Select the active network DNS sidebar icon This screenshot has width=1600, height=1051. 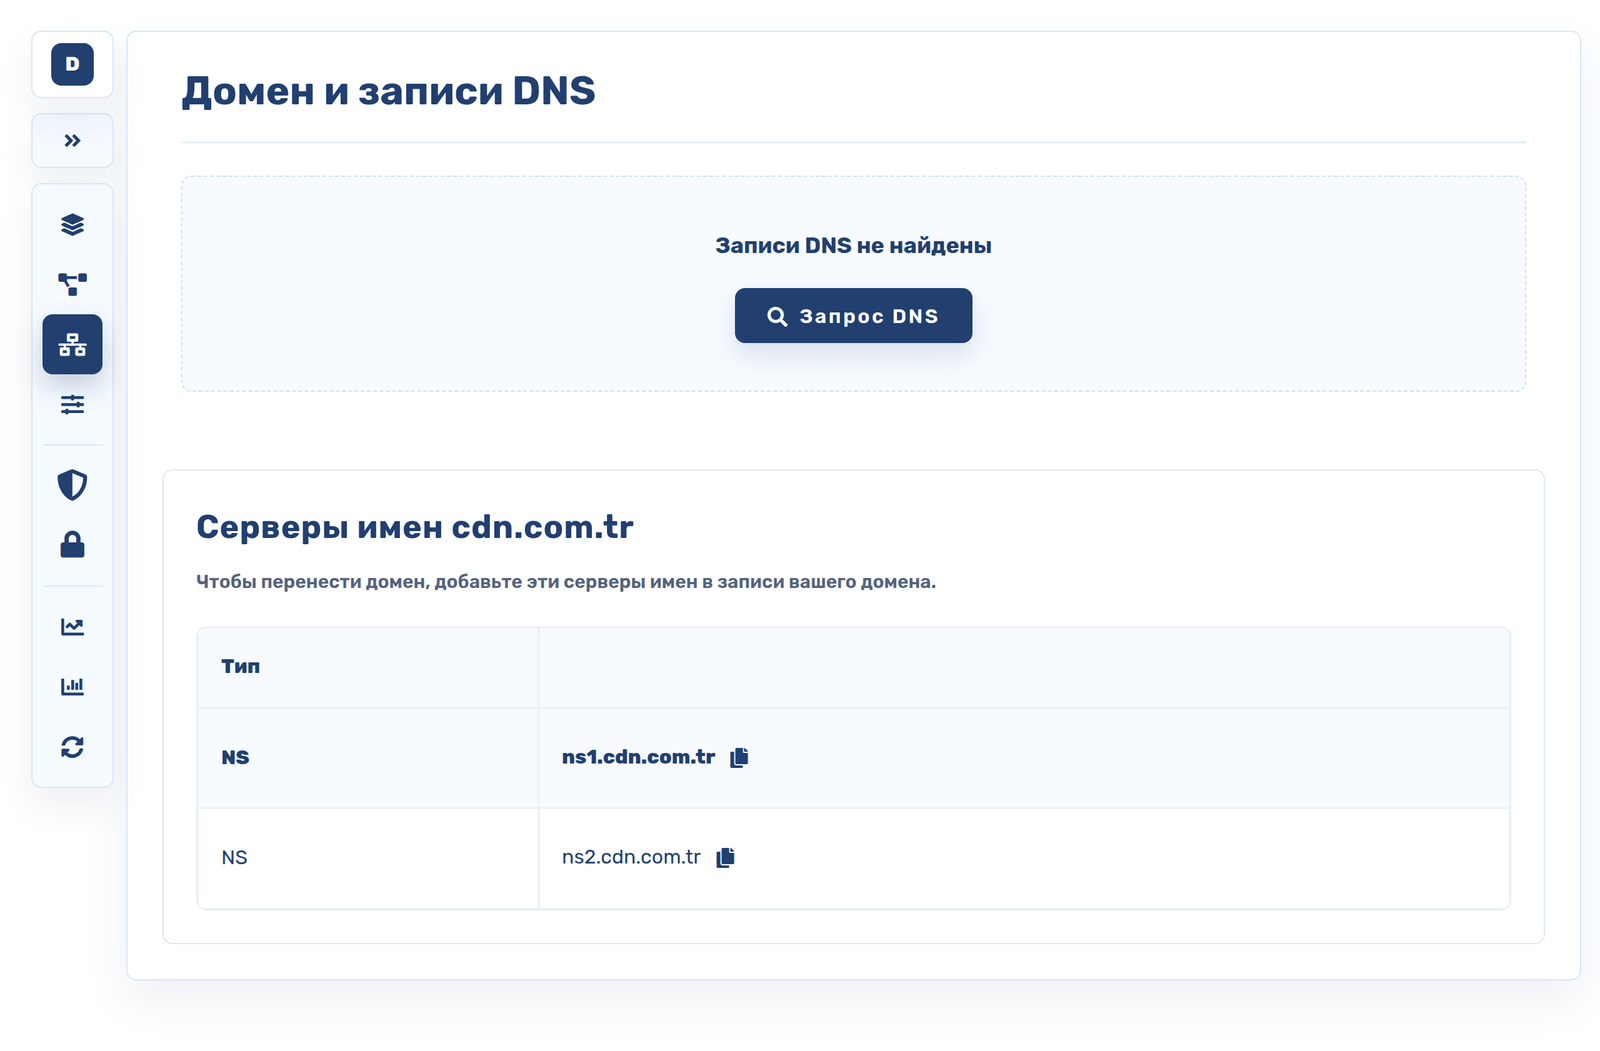pyautogui.click(x=72, y=344)
